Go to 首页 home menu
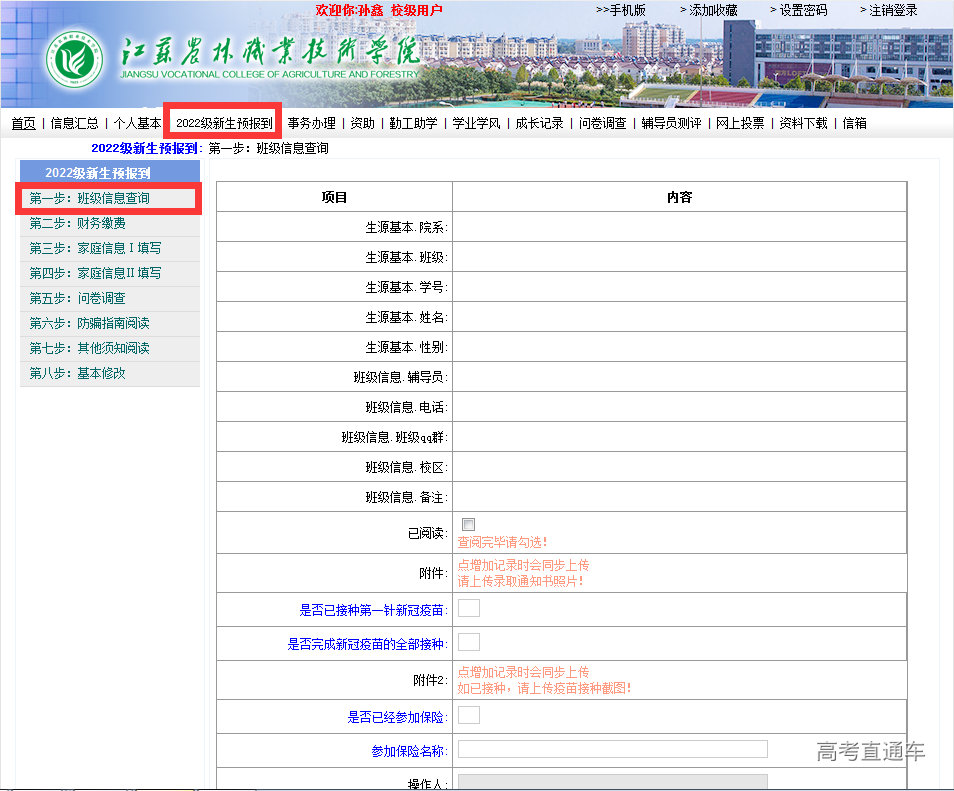Viewport: 954px width, 791px height. point(23,123)
